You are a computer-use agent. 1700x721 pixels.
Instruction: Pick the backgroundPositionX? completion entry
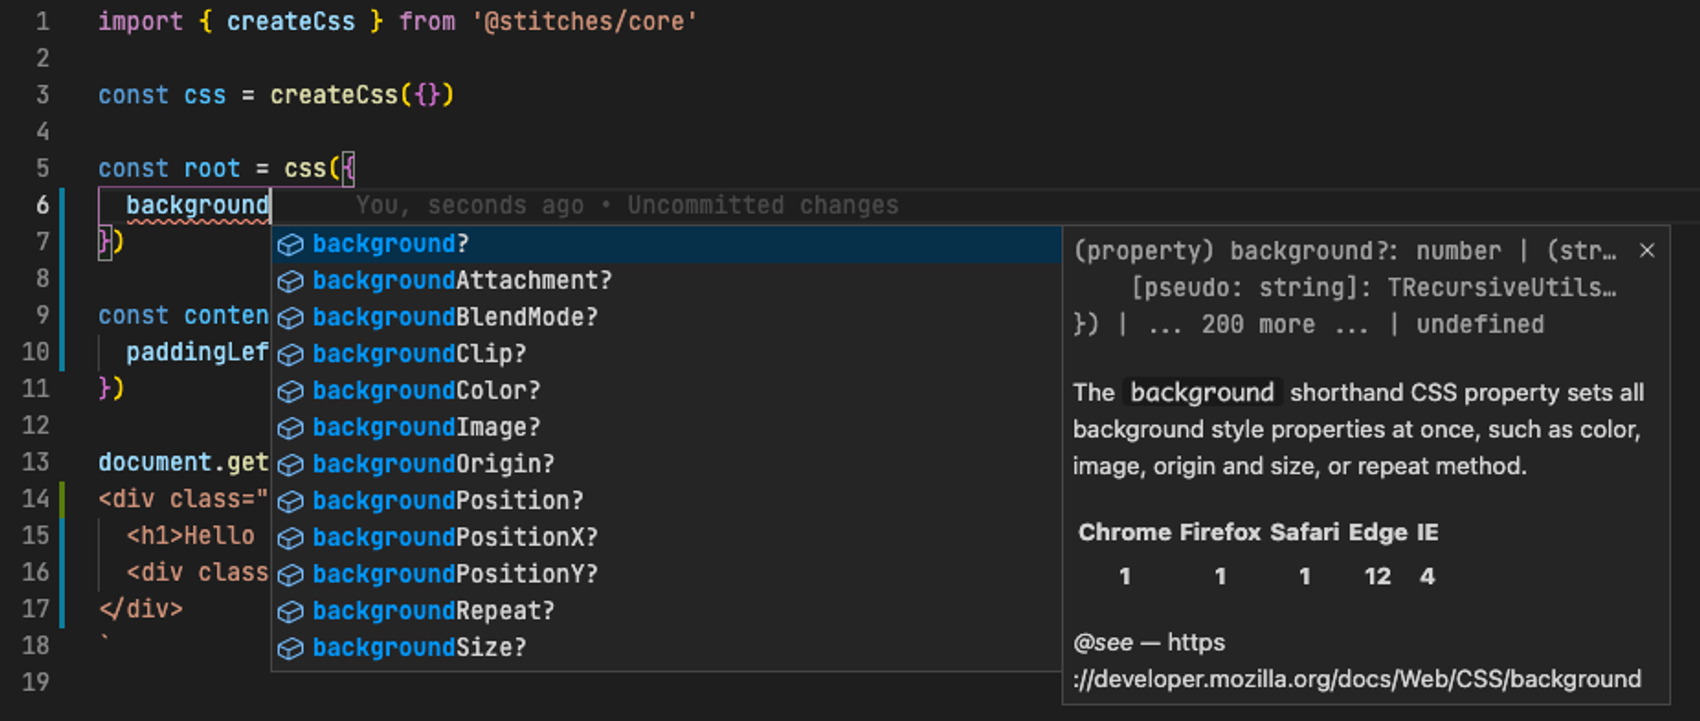[x=454, y=538]
